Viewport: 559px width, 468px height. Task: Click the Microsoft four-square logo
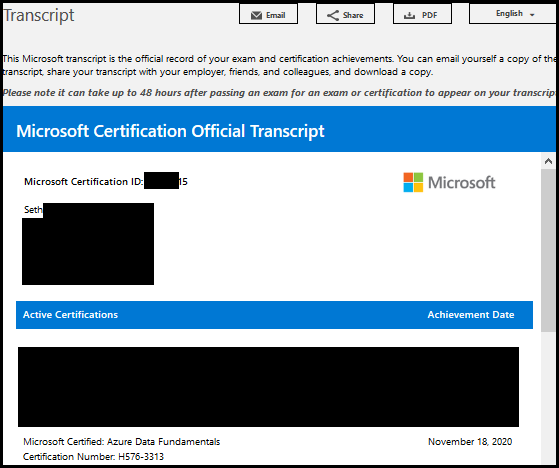[413, 182]
